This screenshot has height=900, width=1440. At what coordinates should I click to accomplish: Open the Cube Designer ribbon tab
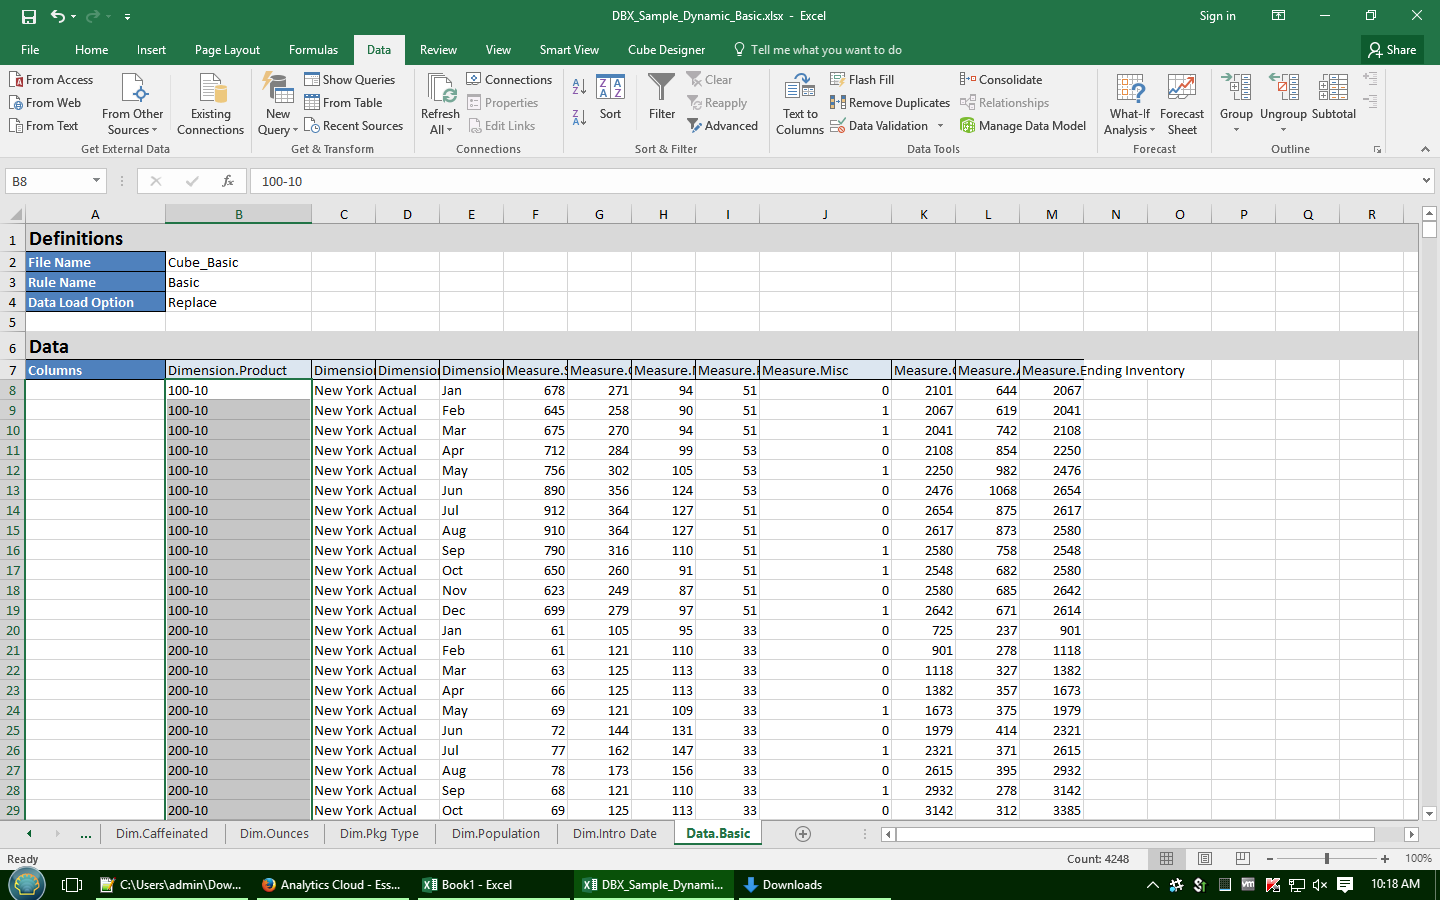tap(666, 50)
